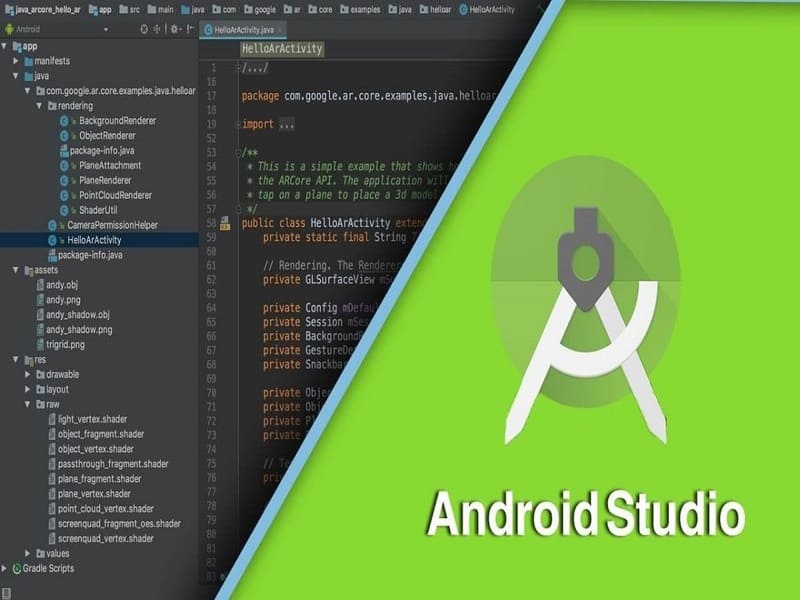Open the Project panel gear settings icon

(x=175, y=29)
